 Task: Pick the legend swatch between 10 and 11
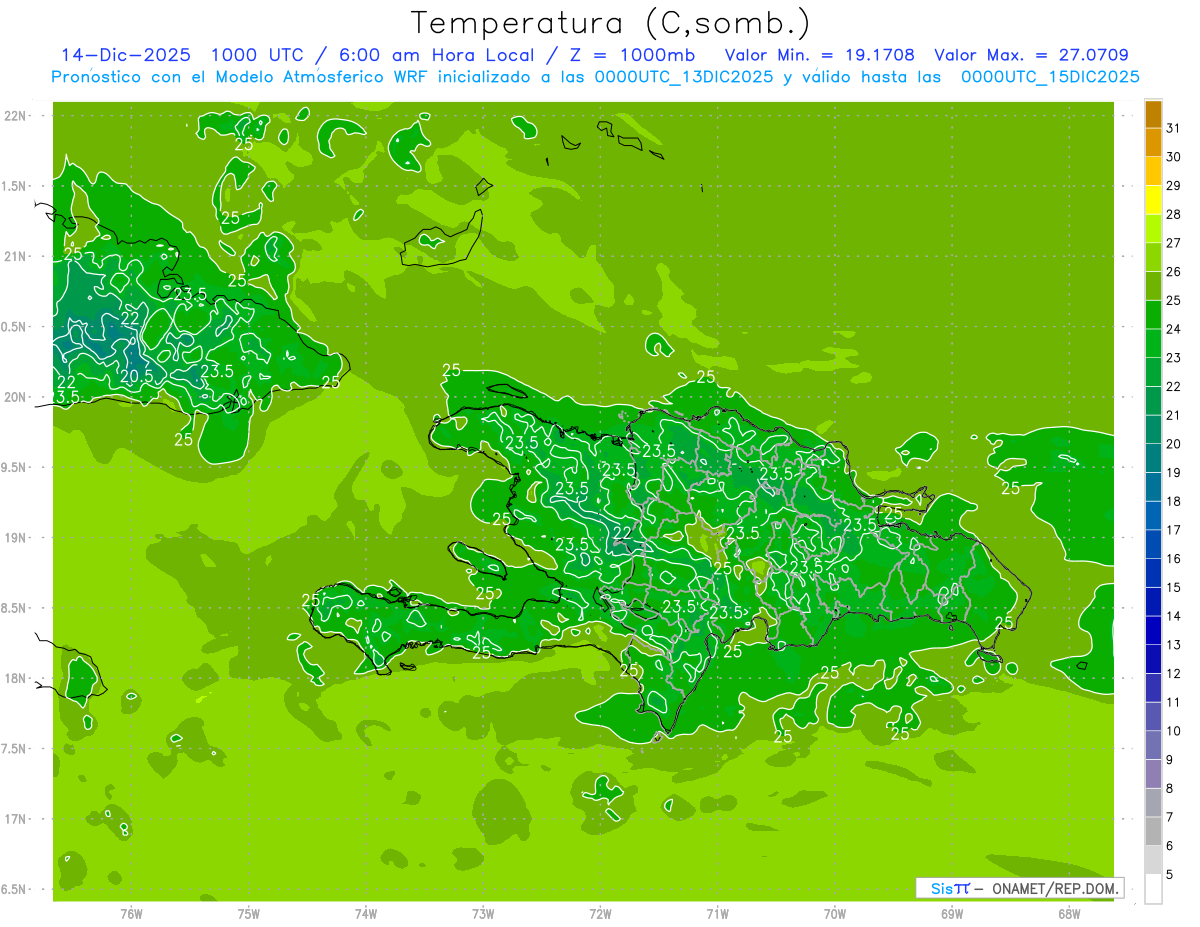(1154, 717)
